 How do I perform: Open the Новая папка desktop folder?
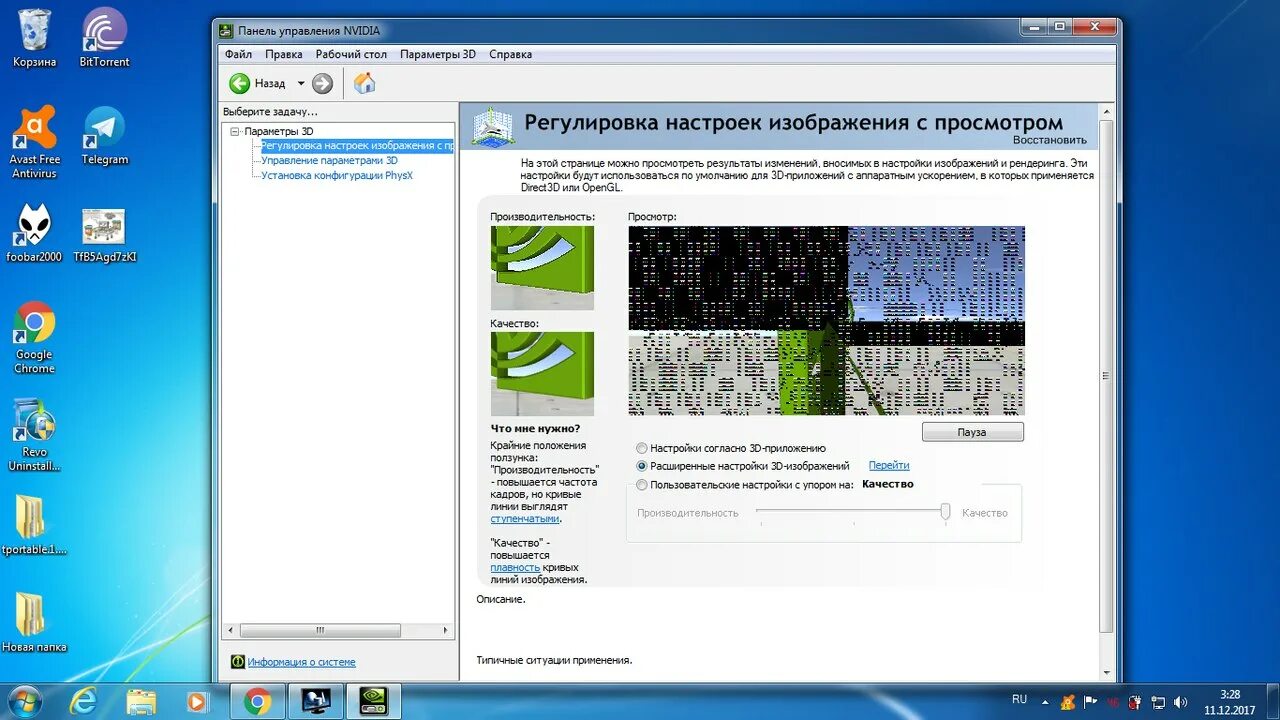click(34, 623)
